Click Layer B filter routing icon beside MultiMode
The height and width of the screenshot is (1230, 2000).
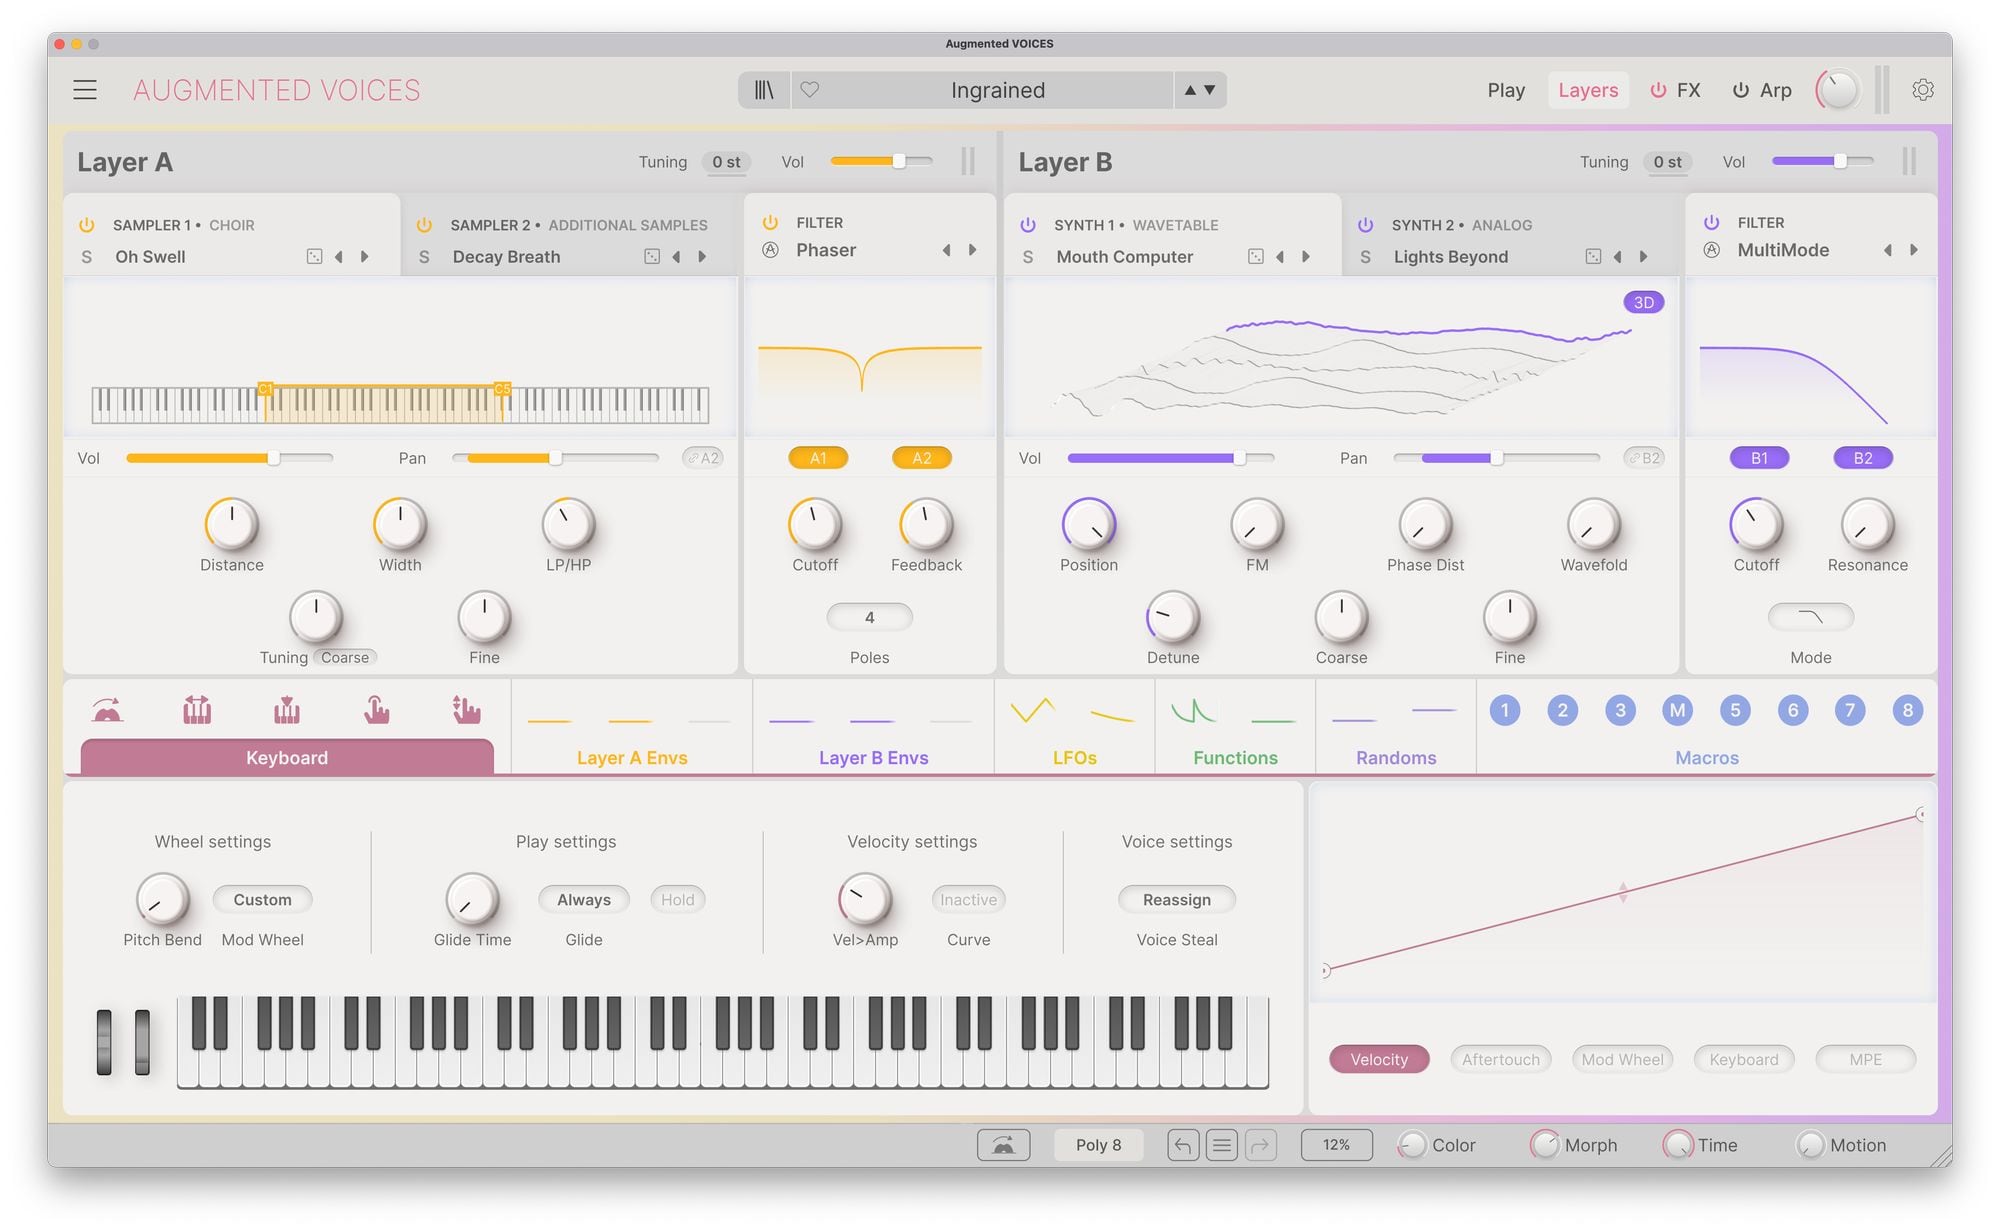coord(1712,250)
